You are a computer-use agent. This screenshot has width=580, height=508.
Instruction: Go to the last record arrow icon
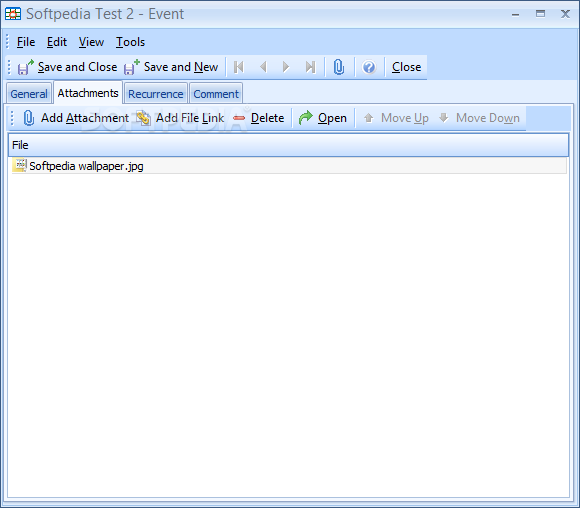point(310,67)
